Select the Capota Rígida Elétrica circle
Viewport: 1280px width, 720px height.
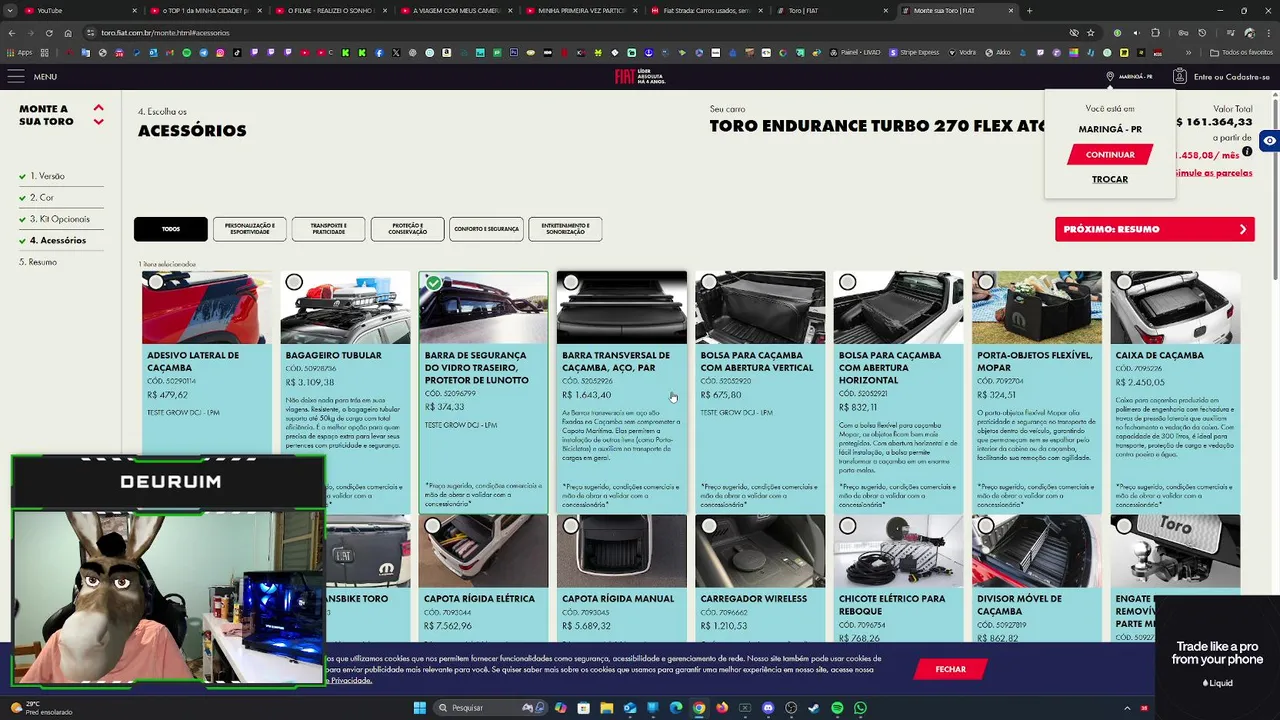[x=433, y=525]
